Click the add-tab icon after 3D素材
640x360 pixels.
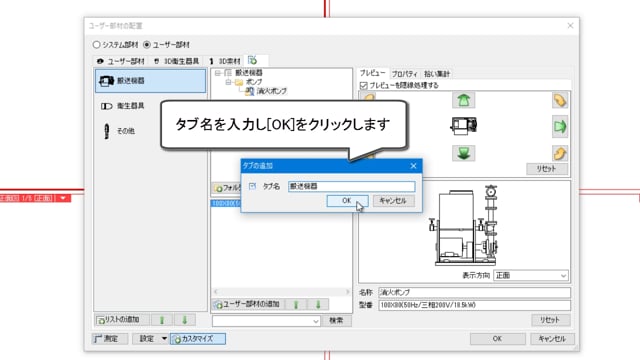[253, 61]
